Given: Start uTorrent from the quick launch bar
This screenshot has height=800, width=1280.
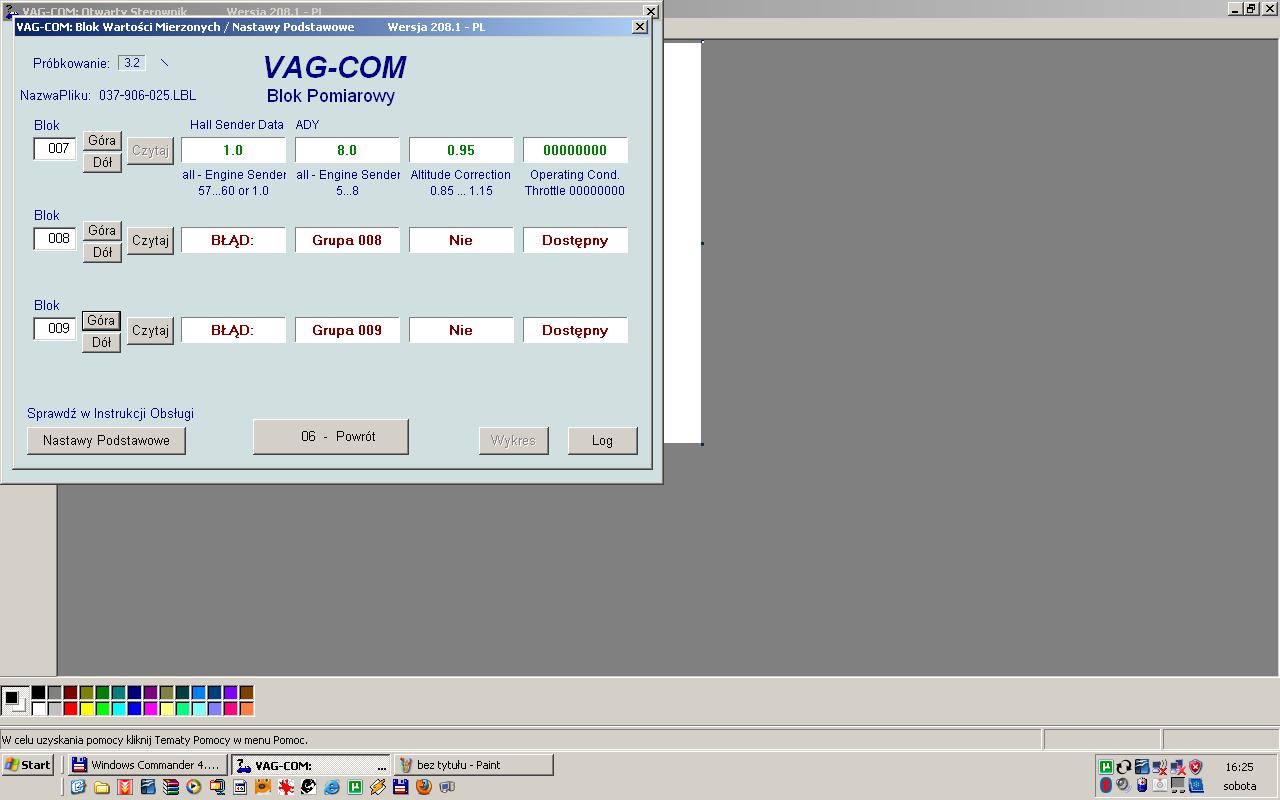Looking at the screenshot, I should [355, 787].
